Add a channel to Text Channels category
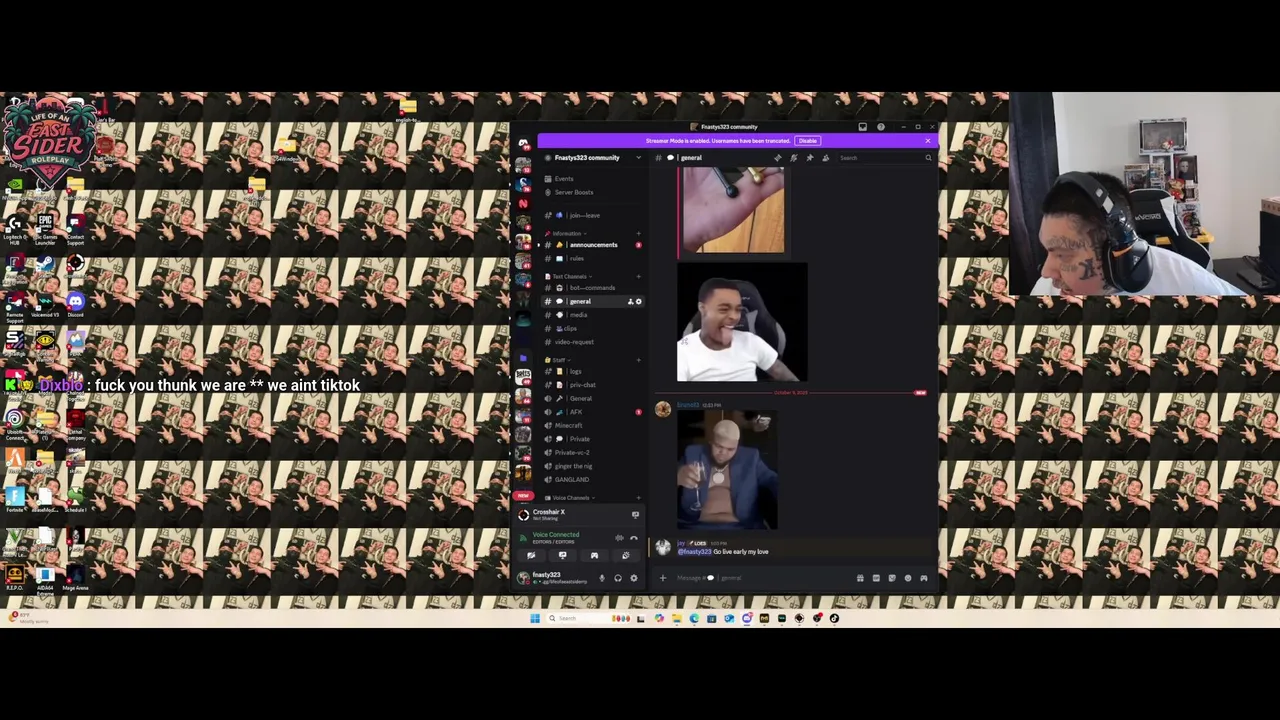1280x720 pixels. pyautogui.click(x=638, y=277)
